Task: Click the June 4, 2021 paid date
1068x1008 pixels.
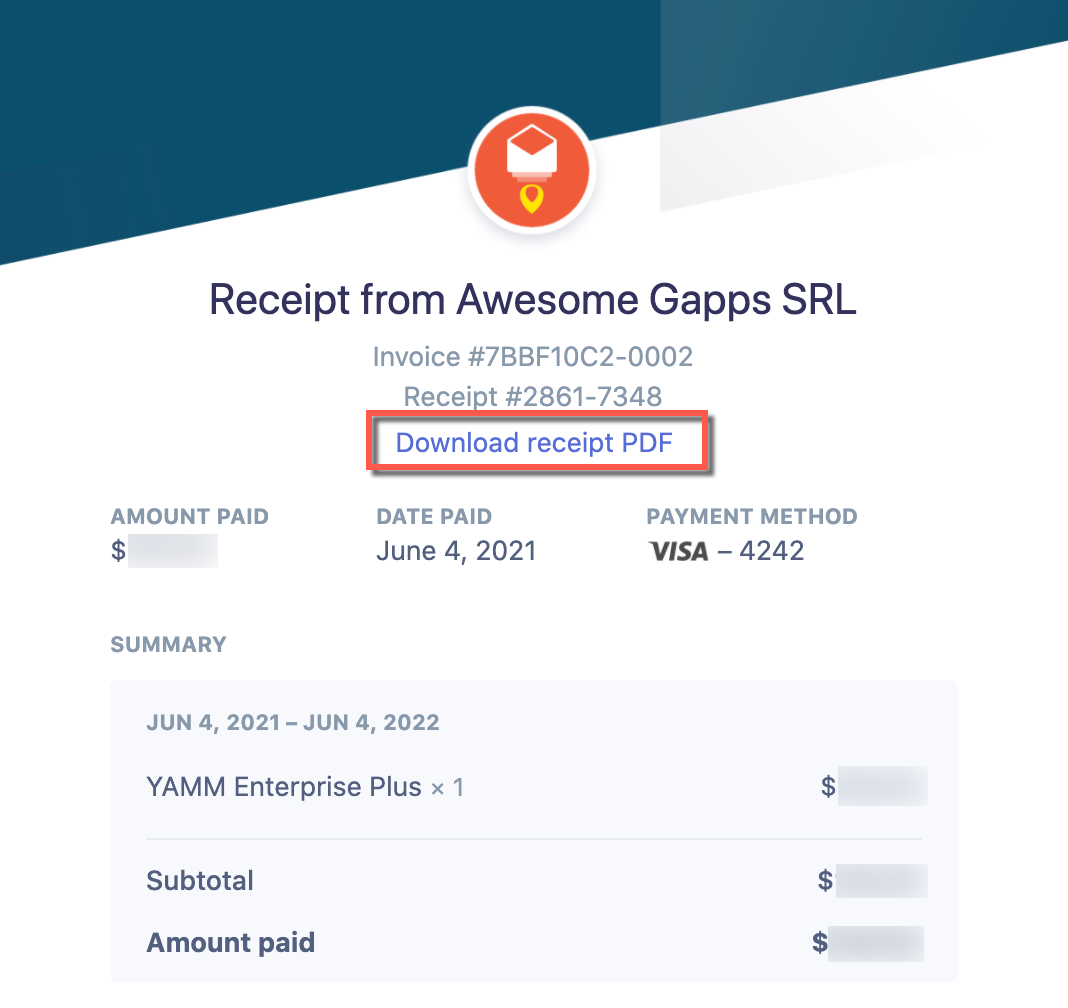Action: (456, 551)
